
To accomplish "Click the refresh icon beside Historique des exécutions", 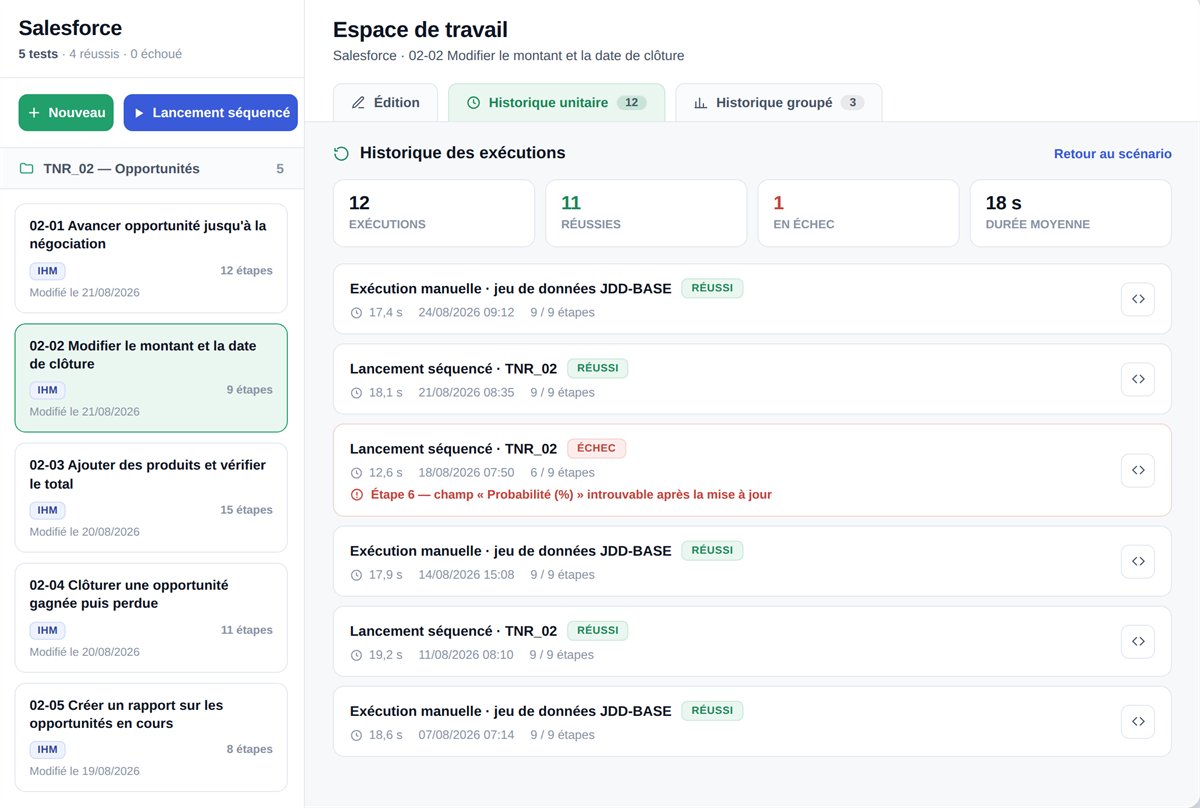I will tap(341, 153).
